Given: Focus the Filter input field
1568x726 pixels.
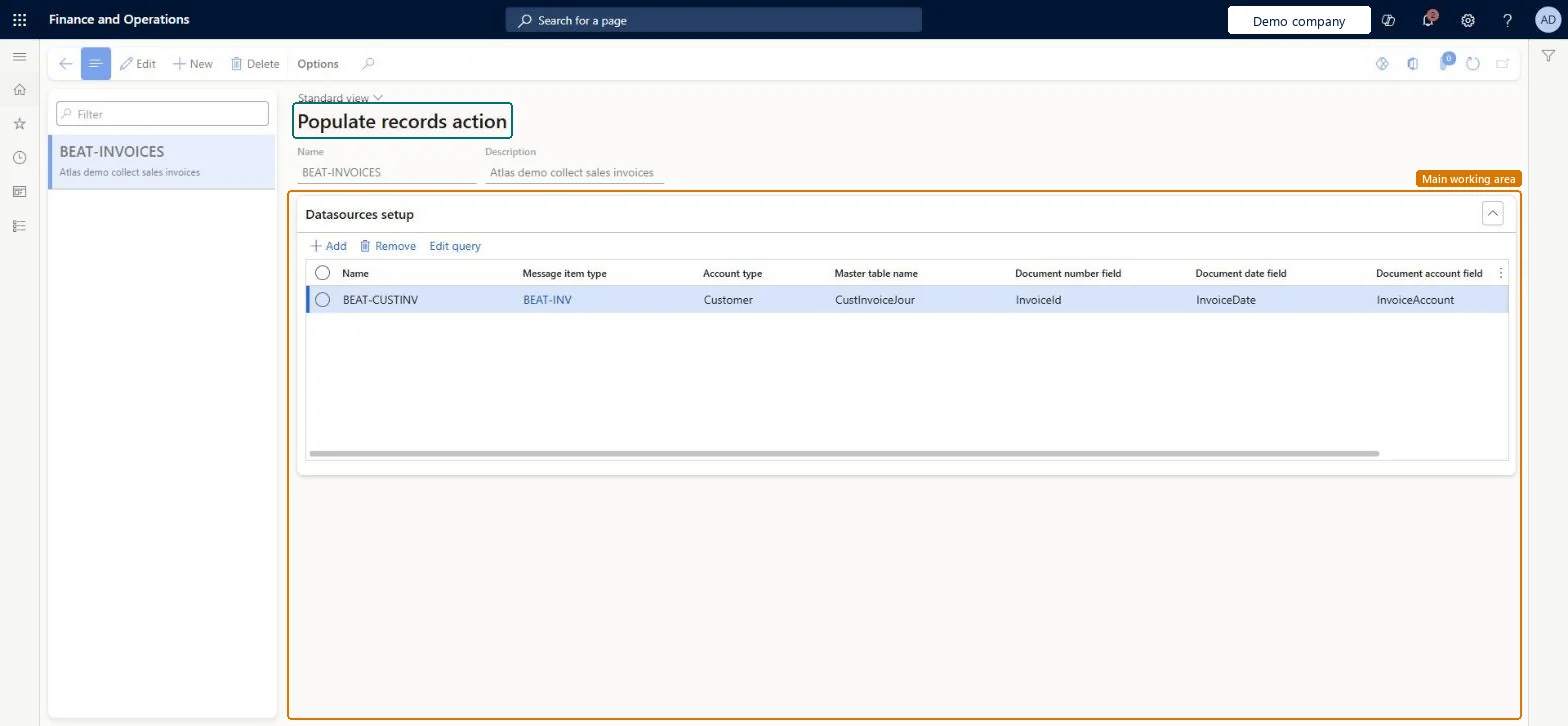Looking at the screenshot, I should [x=162, y=114].
